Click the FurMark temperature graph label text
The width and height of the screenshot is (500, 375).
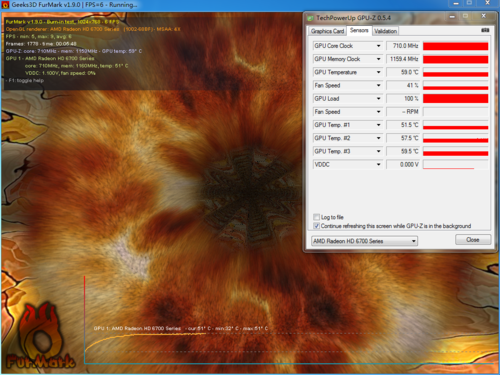coord(181,328)
